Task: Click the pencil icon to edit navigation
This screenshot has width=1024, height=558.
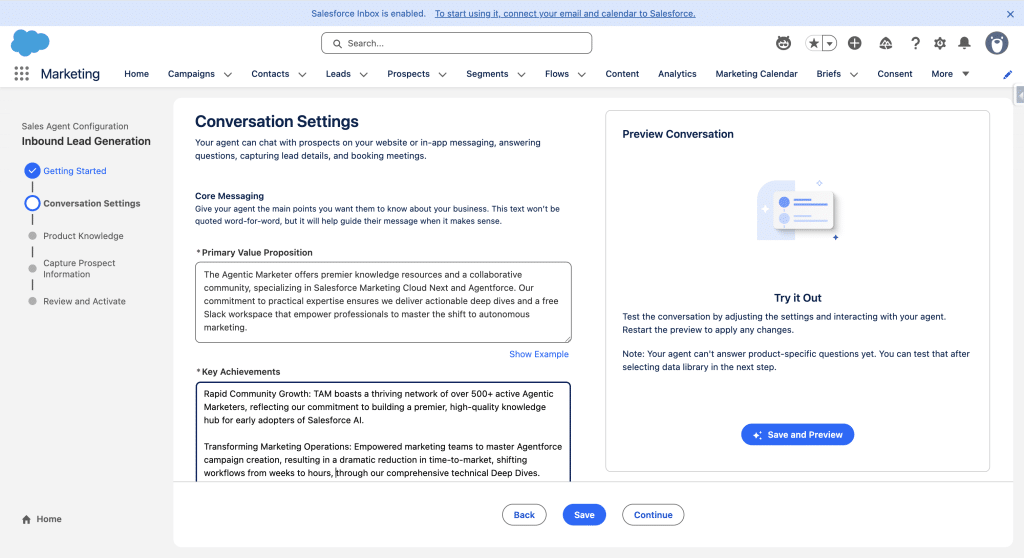Action: pos(1007,74)
